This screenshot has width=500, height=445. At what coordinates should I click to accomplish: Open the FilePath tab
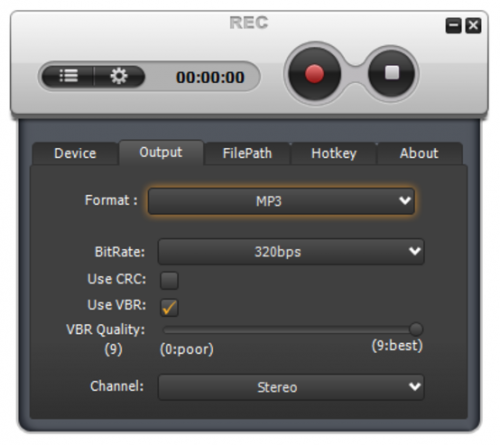coord(247,153)
